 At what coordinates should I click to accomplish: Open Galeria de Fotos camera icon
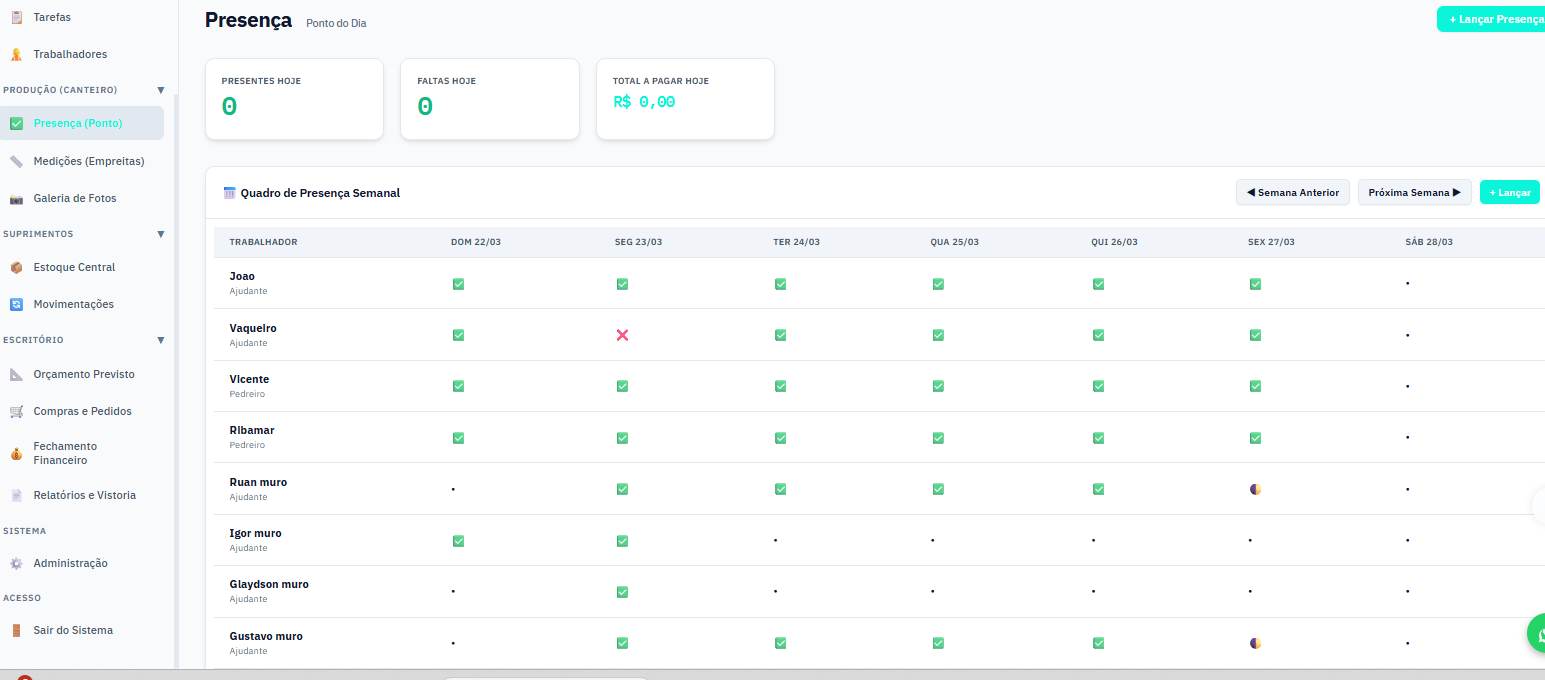pos(16,198)
